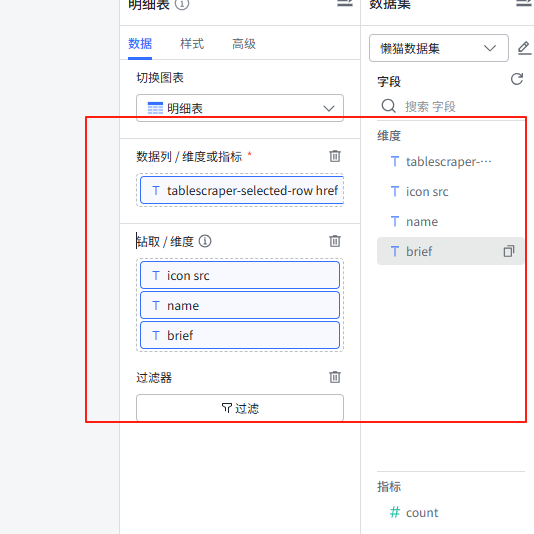Select the tablescraper-selected-row href data column
534x534 pixels.
242,190
